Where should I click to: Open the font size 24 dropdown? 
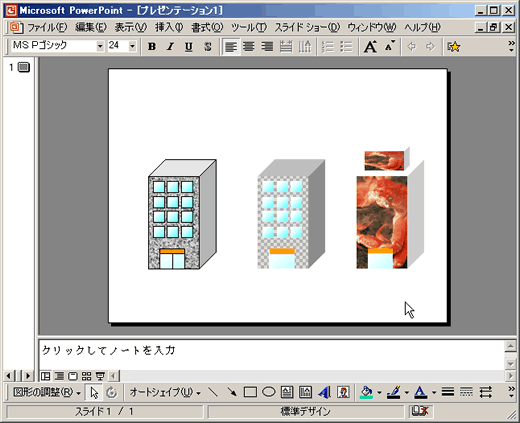[x=132, y=46]
